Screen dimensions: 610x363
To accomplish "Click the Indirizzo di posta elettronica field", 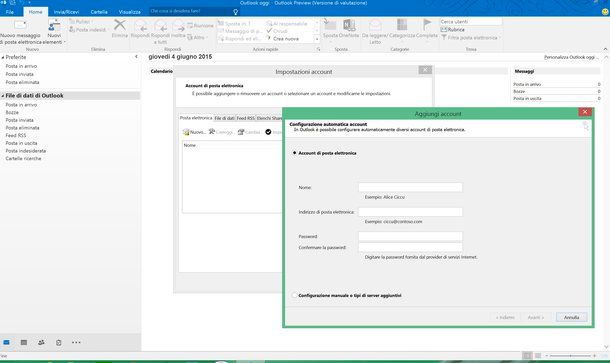I will [x=410, y=212].
